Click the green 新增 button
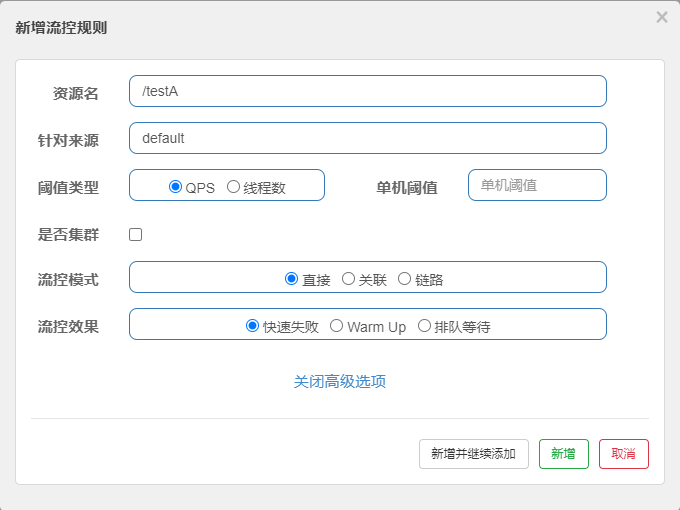The image size is (680, 510). (x=564, y=454)
